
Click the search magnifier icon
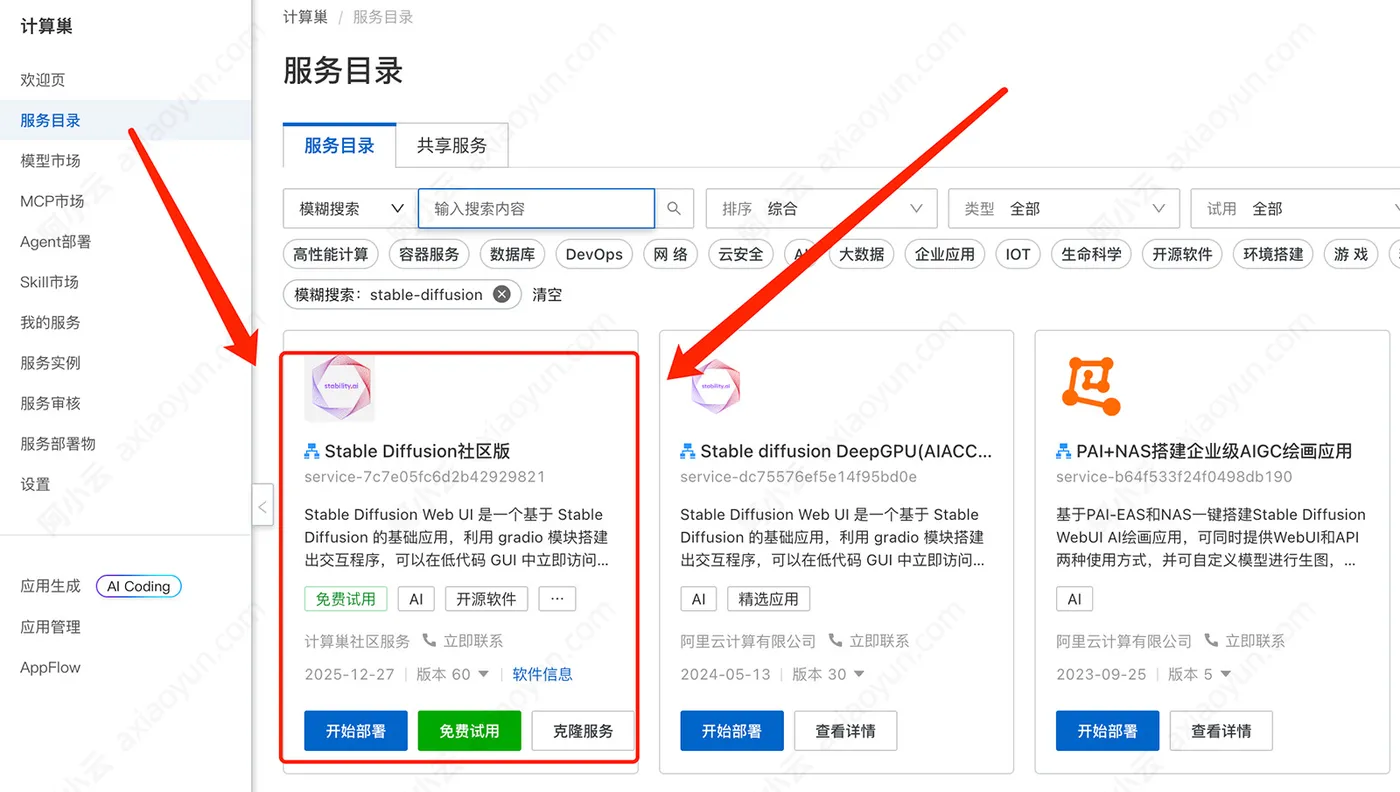(674, 209)
